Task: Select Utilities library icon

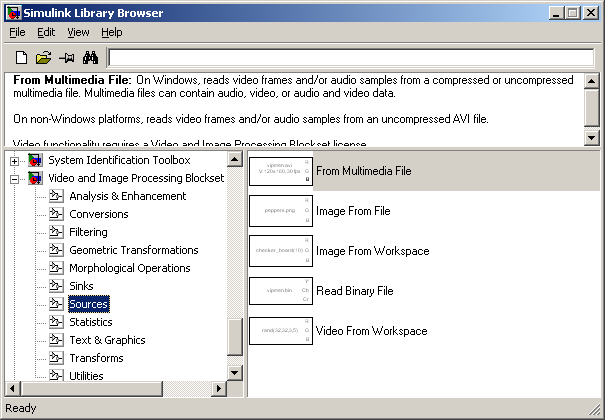Action: (x=56, y=376)
